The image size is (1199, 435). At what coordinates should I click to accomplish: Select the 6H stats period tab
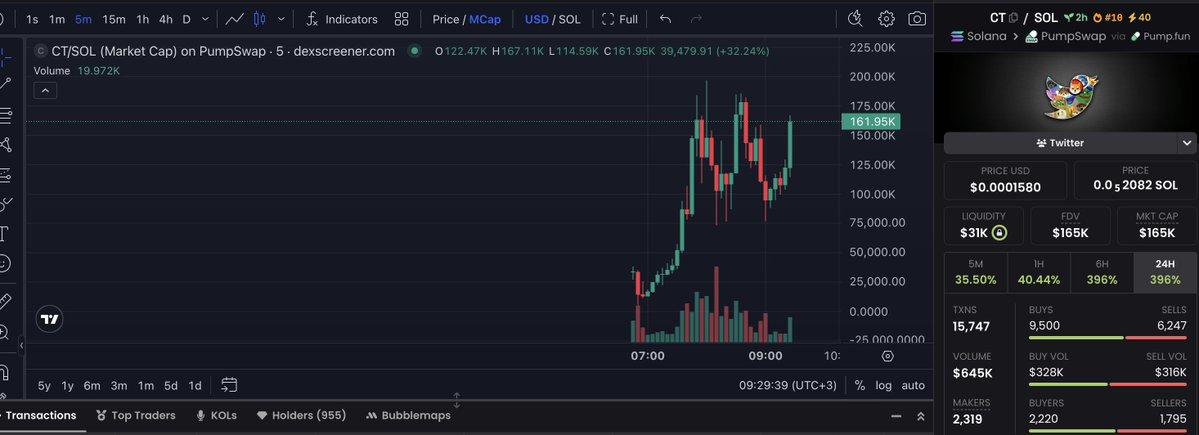(x=1102, y=273)
